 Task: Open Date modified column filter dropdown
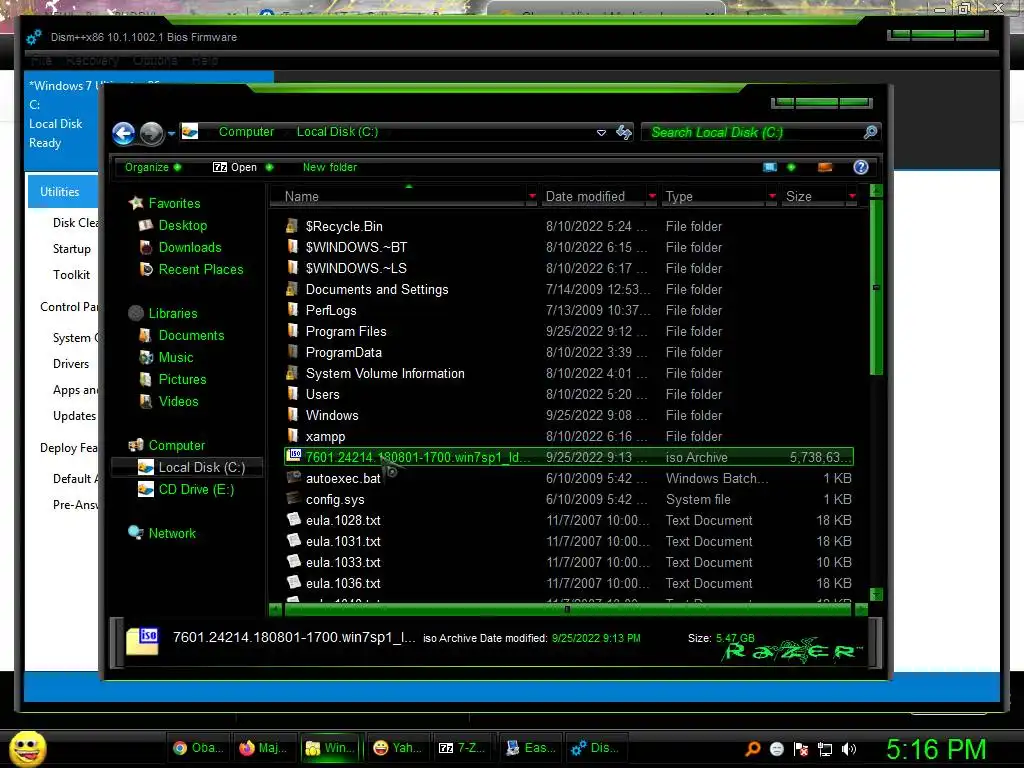[x=652, y=197]
